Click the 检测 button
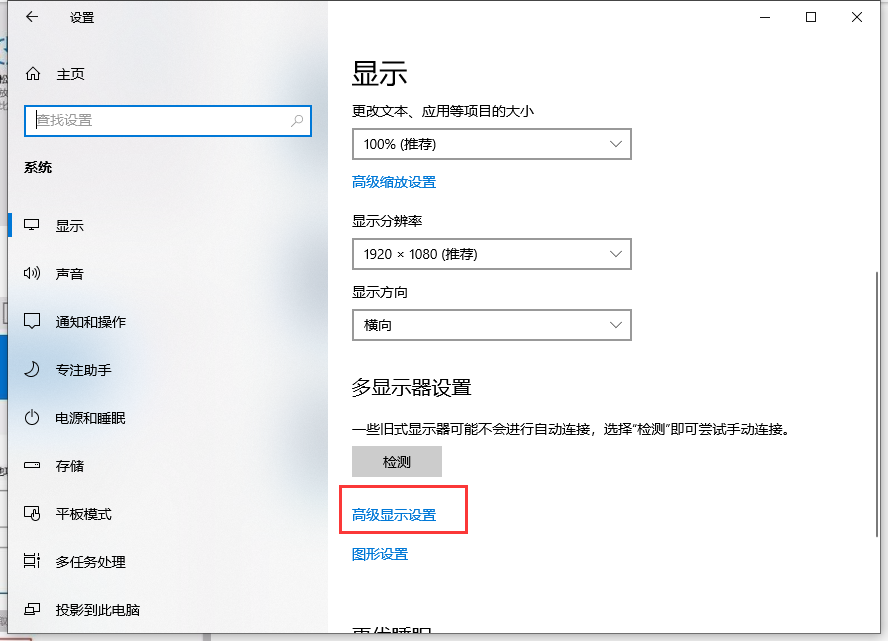This screenshot has width=888, height=641. [396, 461]
